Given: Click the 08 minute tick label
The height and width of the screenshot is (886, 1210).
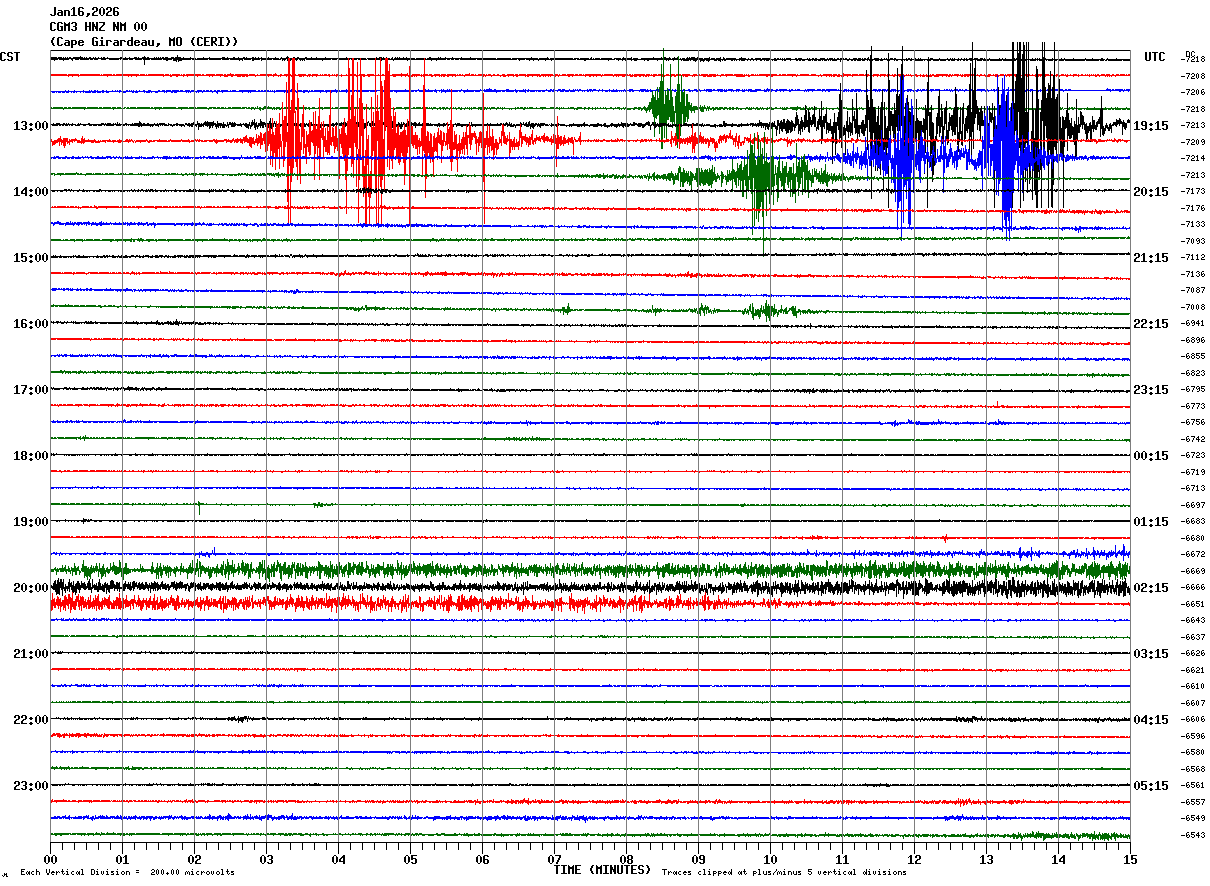Looking at the screenshot, I should (x=626, y=860).
